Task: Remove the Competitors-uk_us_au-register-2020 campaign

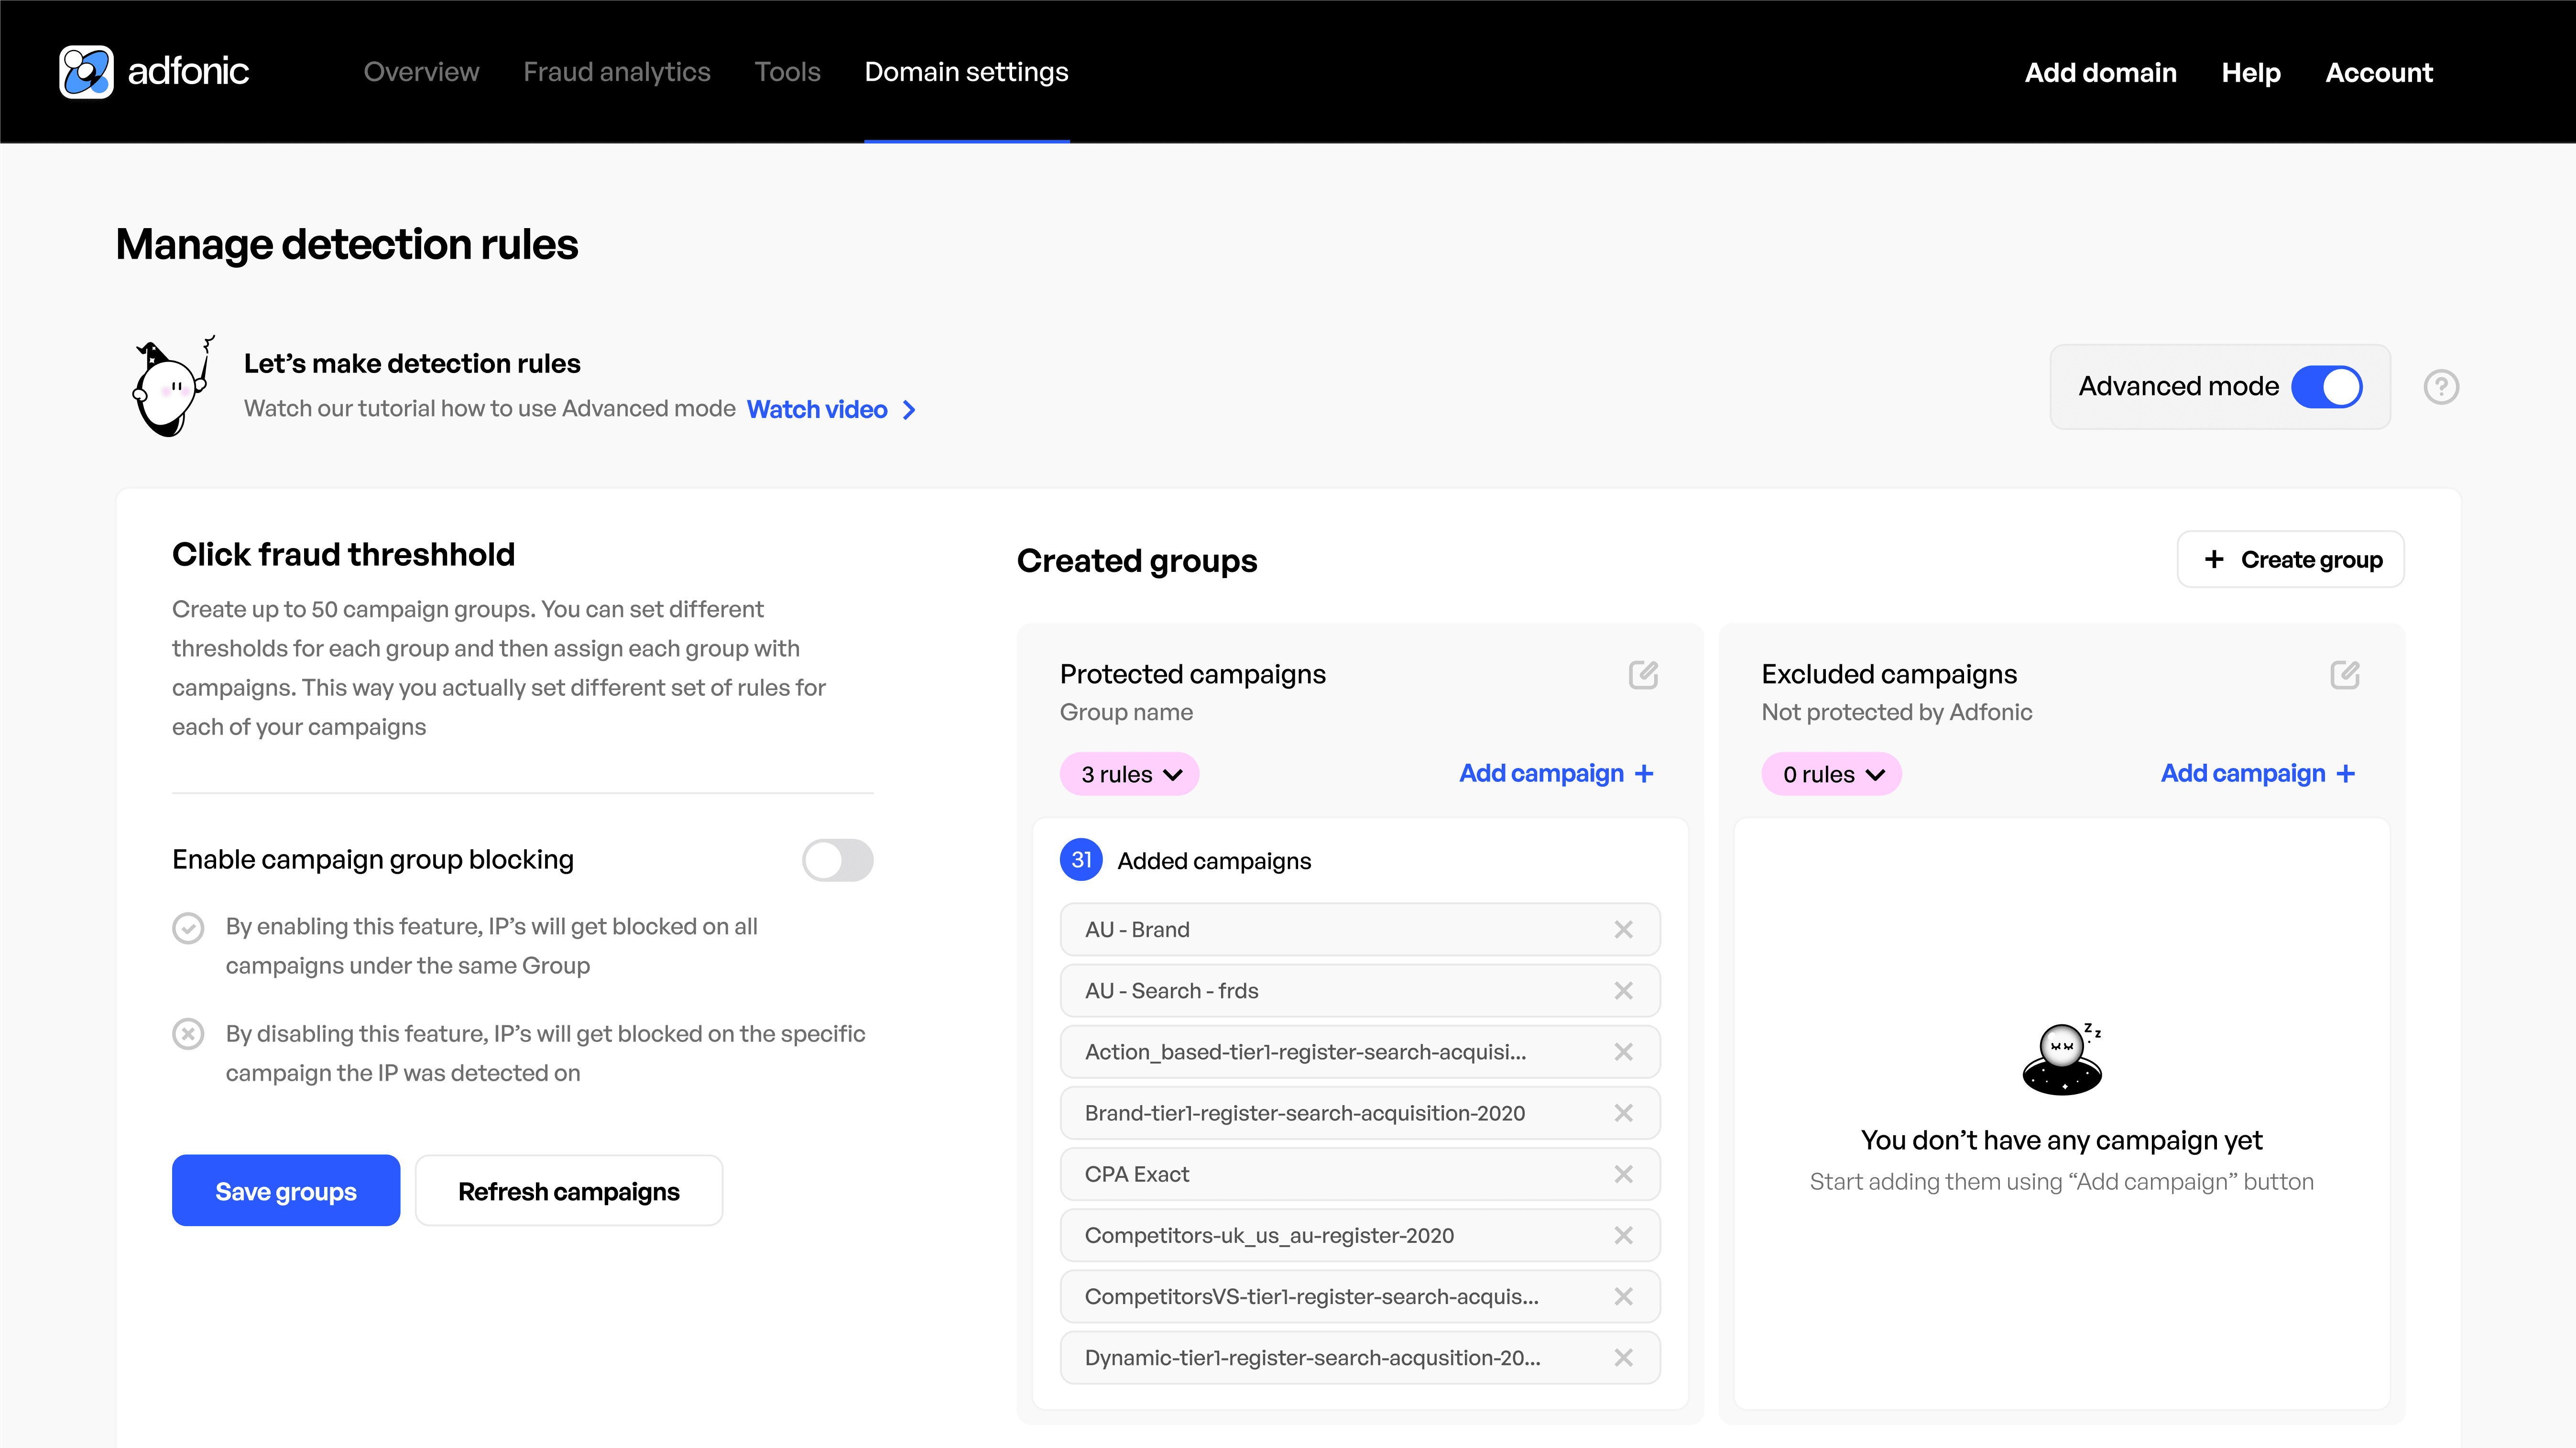Action: pos(1623,1235)
